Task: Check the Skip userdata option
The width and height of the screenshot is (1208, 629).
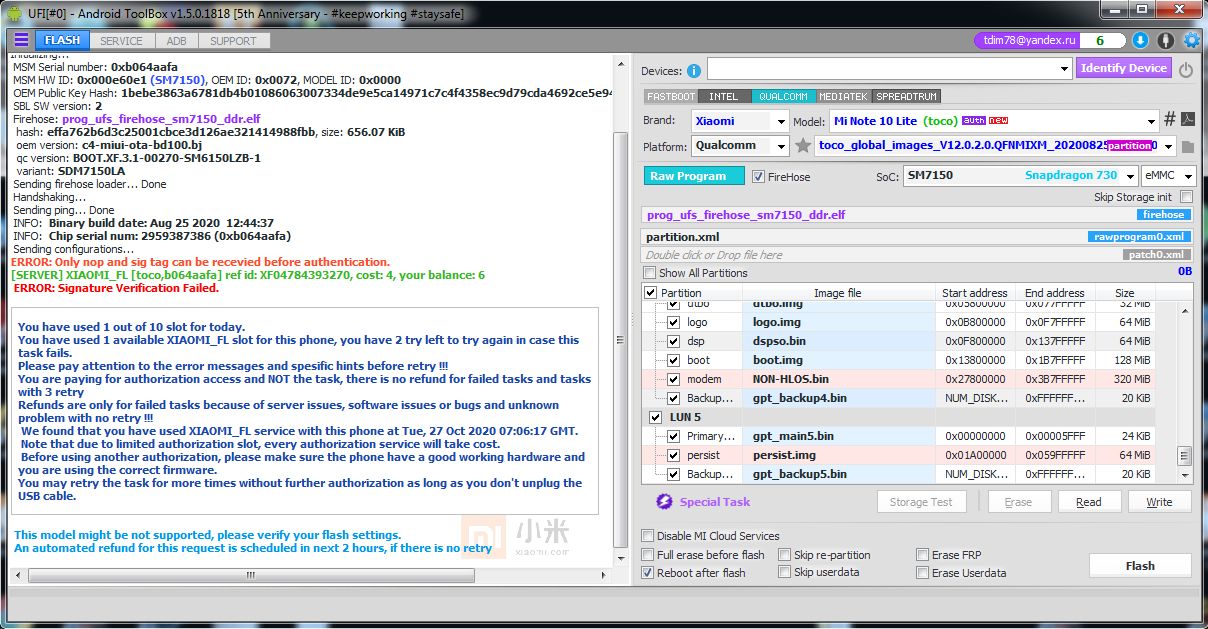Action: [785, 573]
